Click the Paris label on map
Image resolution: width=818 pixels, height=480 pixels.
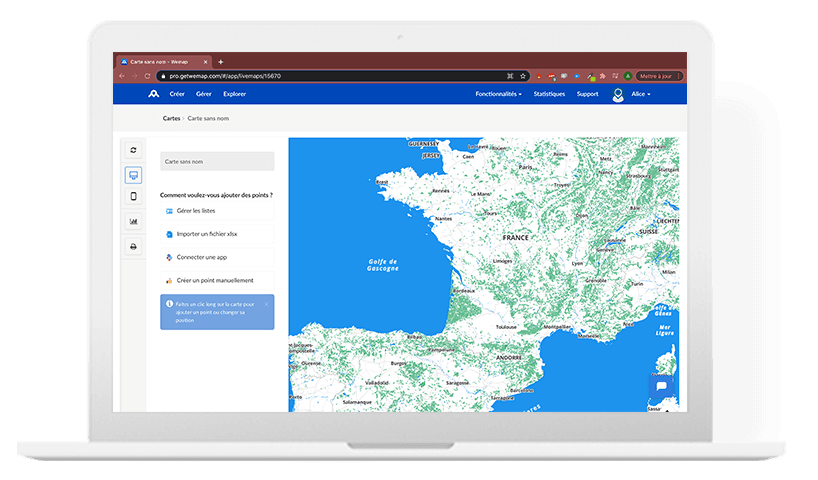(x=525, y=167)
